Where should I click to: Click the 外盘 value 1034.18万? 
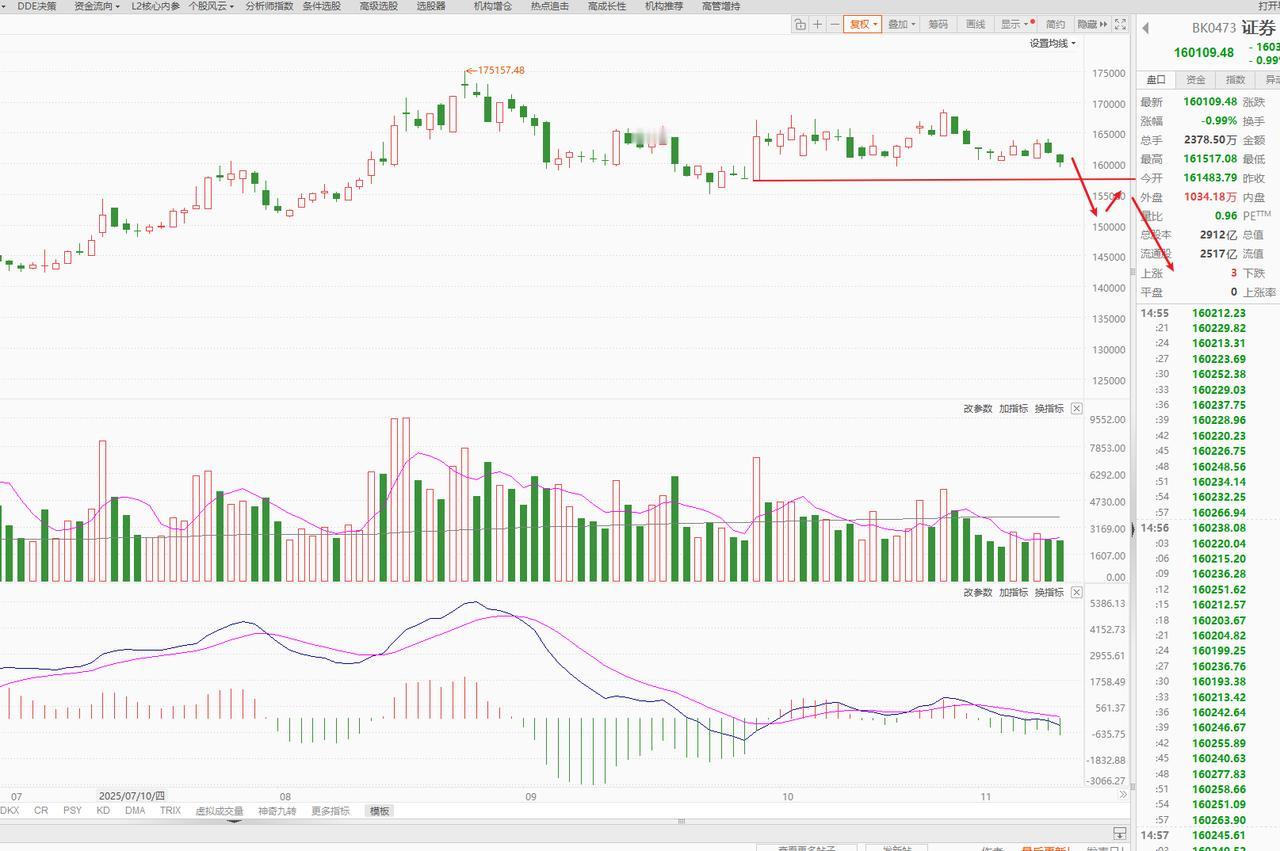point(1210,197)
